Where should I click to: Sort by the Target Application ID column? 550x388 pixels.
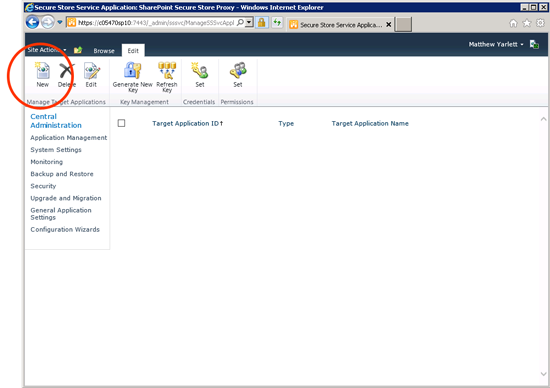click(x=187, y=123)
